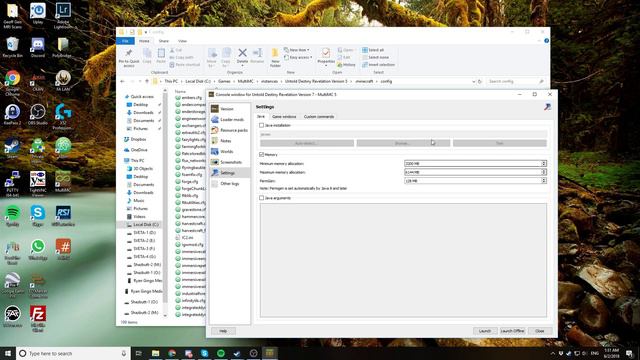Image resolution: width=640 pixels, height=360 pixels.
Task: Open the Recycle Bin on desktop
Action: point(13,48)
